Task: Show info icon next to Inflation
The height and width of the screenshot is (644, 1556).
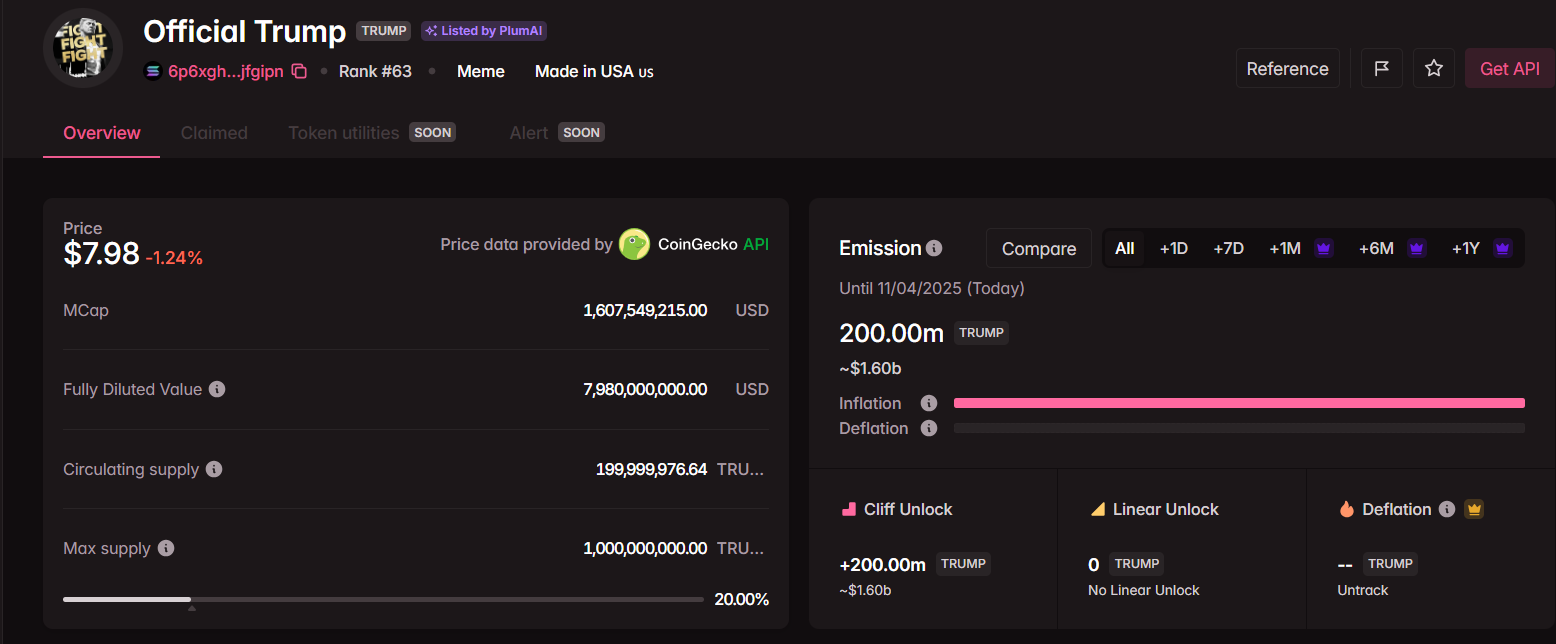Action: click(929, 403)
